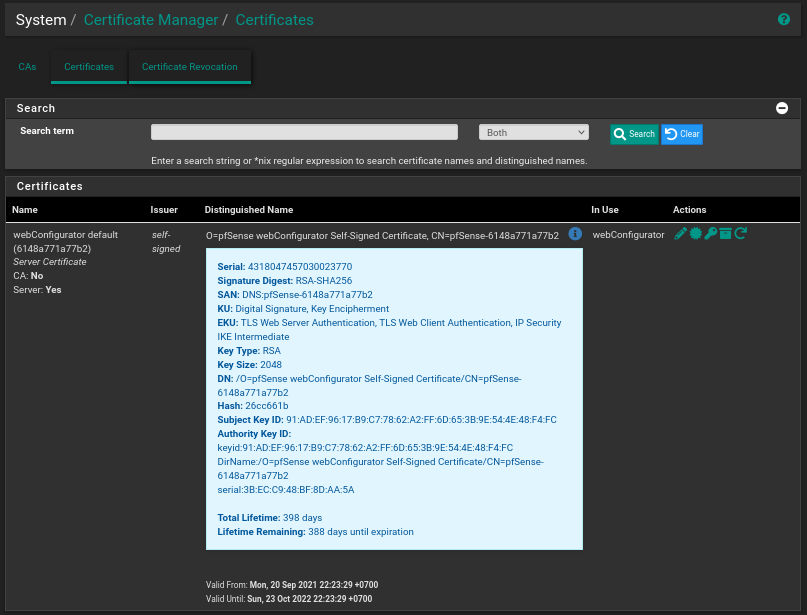Click the blue info icon beside distinguished name
Screen dimensions: 807x615
coord(575,234)
